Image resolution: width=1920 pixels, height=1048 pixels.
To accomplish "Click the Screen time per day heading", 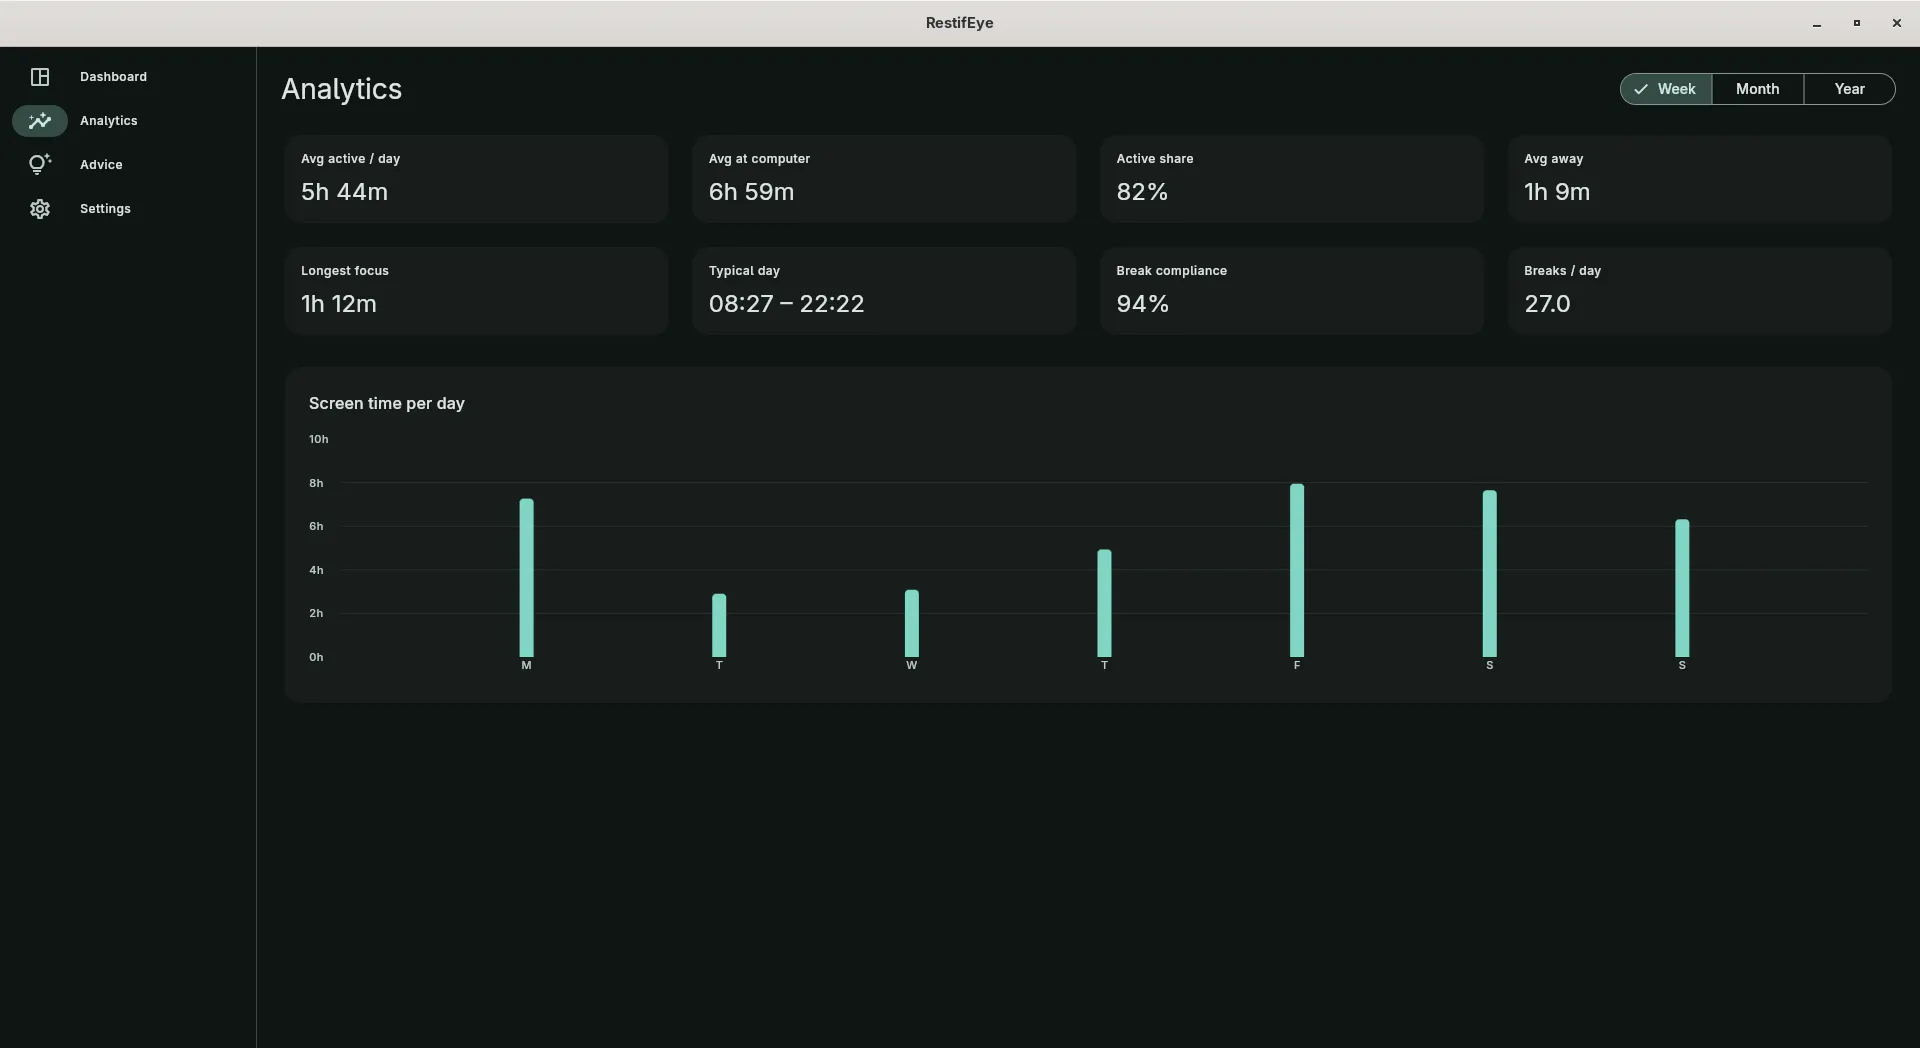I will tap(387, 404).
